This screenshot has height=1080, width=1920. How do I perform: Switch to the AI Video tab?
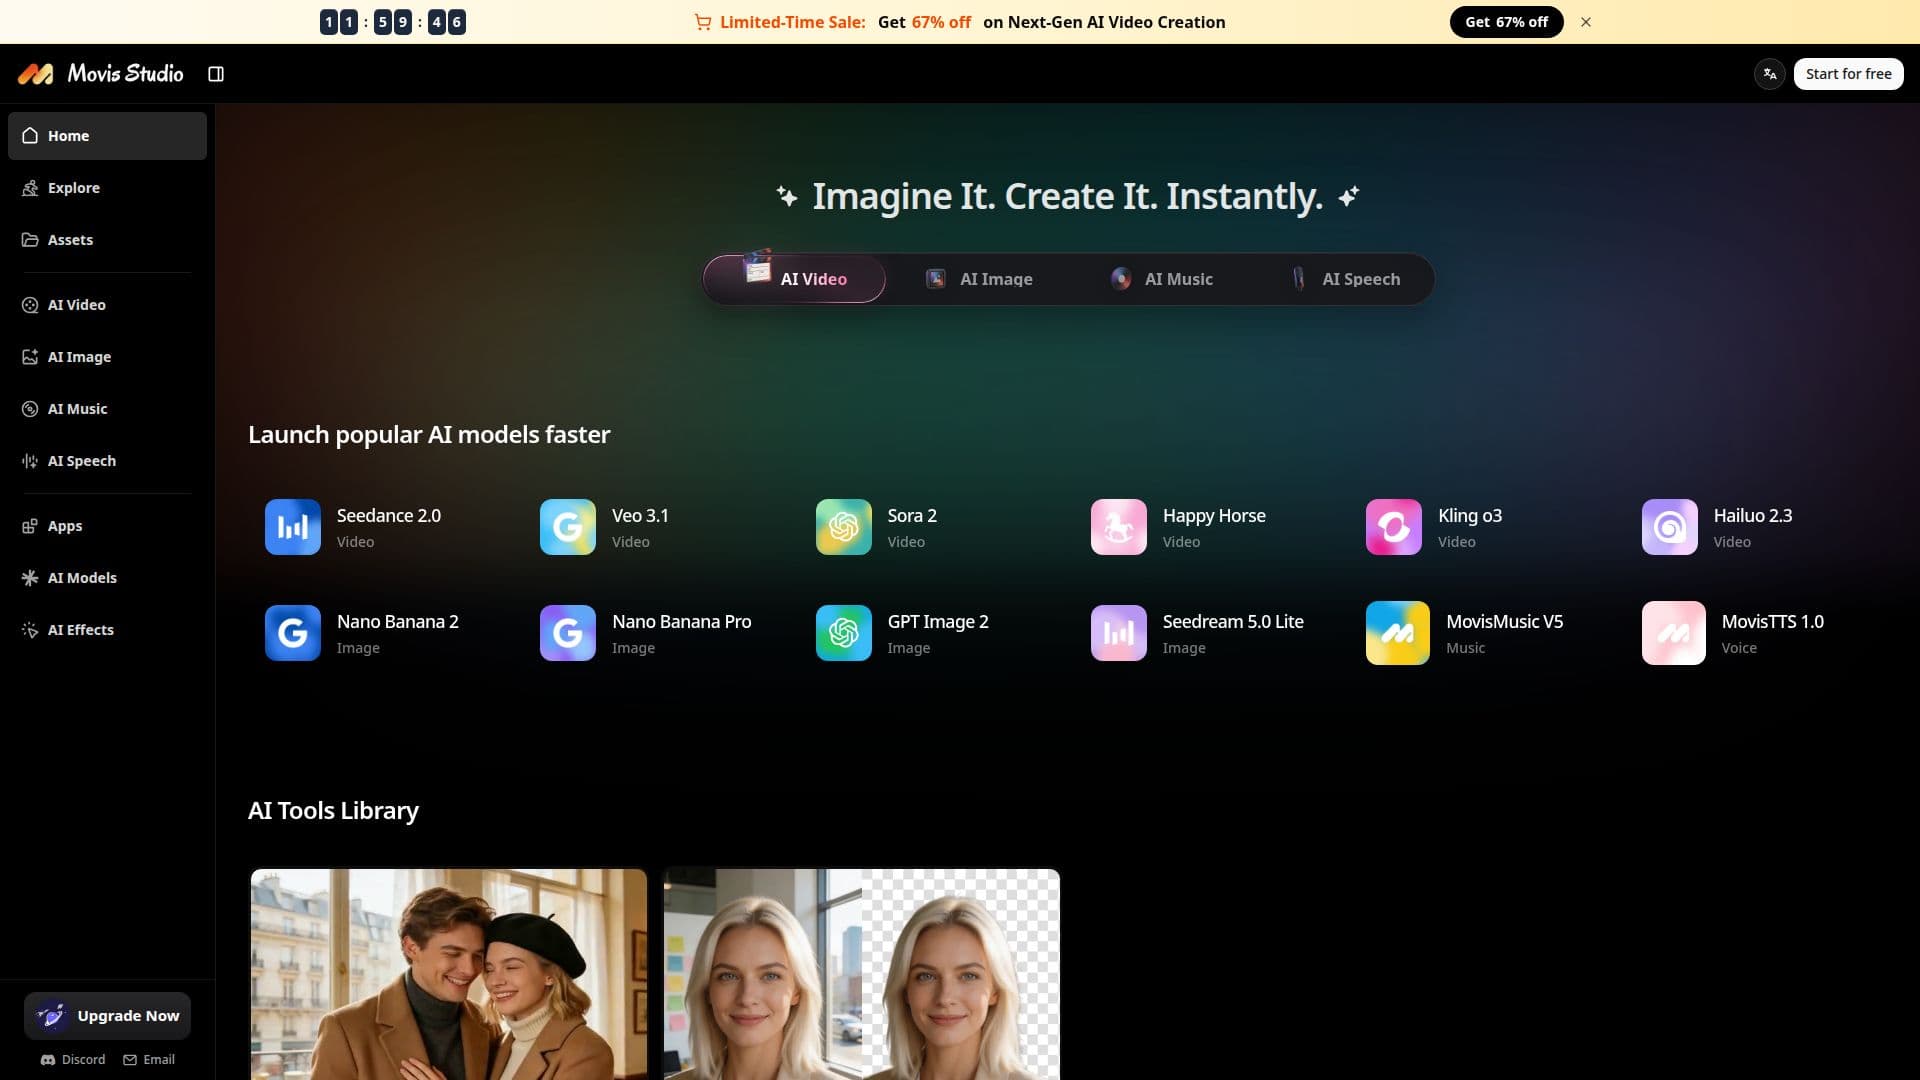[x=794, y=279]
